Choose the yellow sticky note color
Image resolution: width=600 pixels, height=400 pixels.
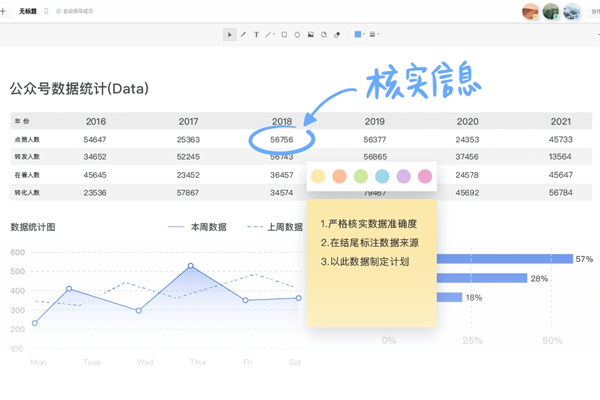pos(318,176)
